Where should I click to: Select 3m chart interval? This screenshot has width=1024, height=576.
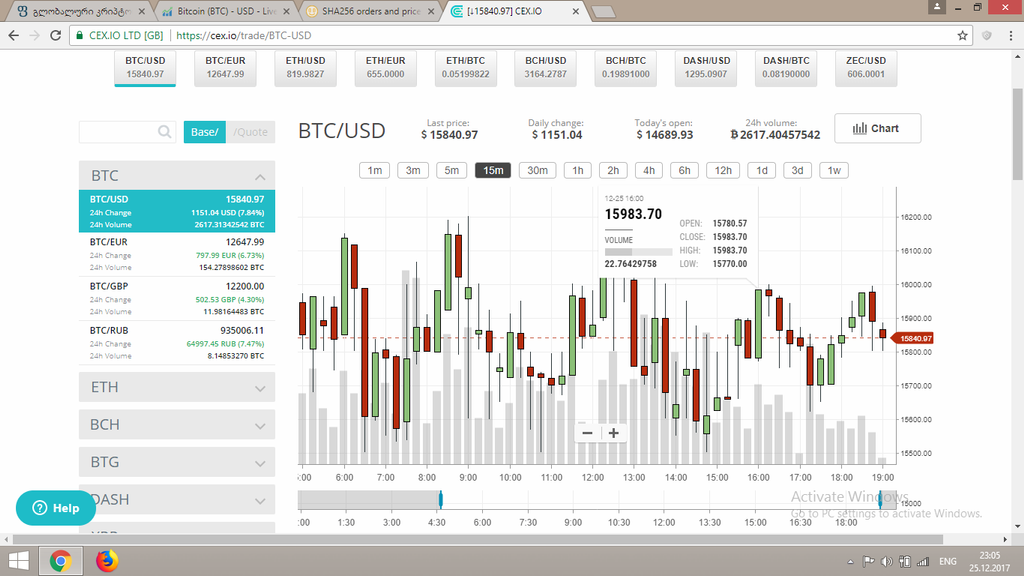pyautogui.click(x=413, y=170)
